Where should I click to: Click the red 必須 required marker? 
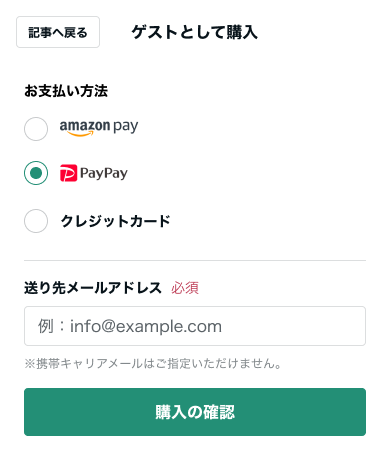pyautogui.click(x=185, y=288)
